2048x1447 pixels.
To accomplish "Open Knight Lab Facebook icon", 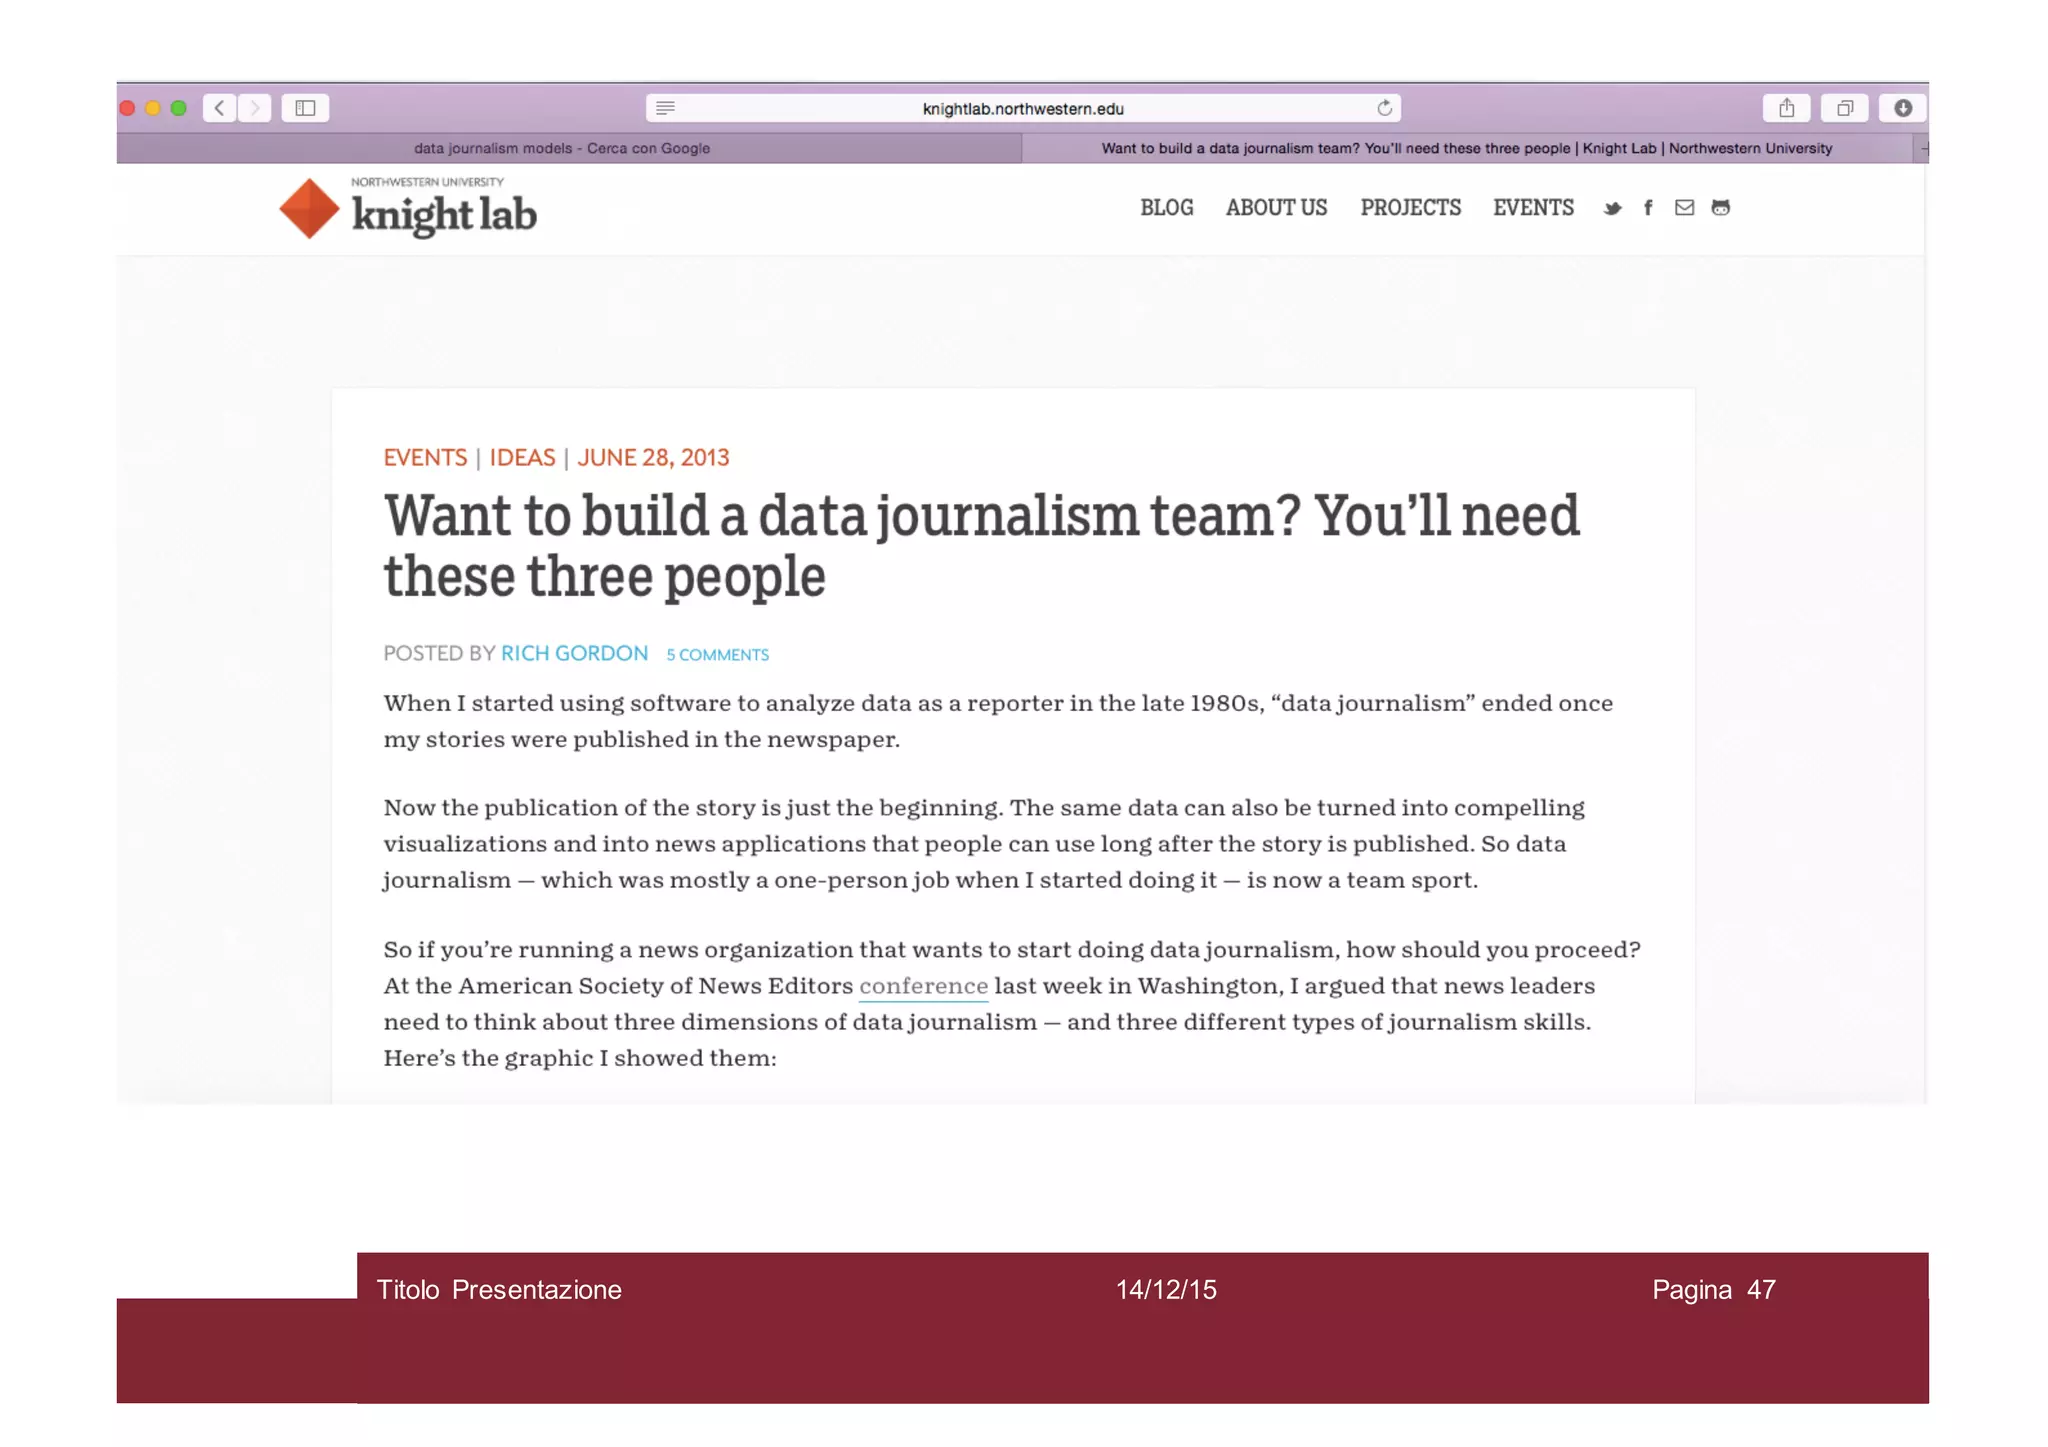I will point(1648,208).
